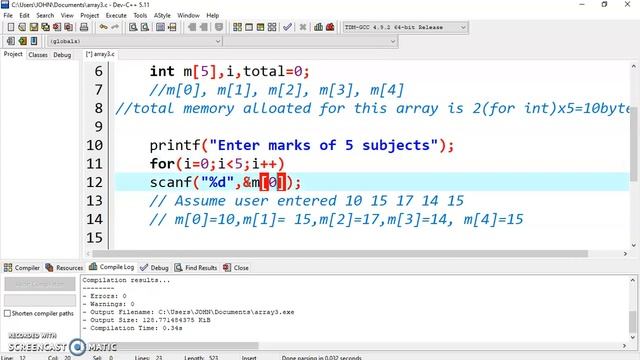Click line number 12 in the gutter
This screenshot has height=360, width=640.
click(94, 182)
